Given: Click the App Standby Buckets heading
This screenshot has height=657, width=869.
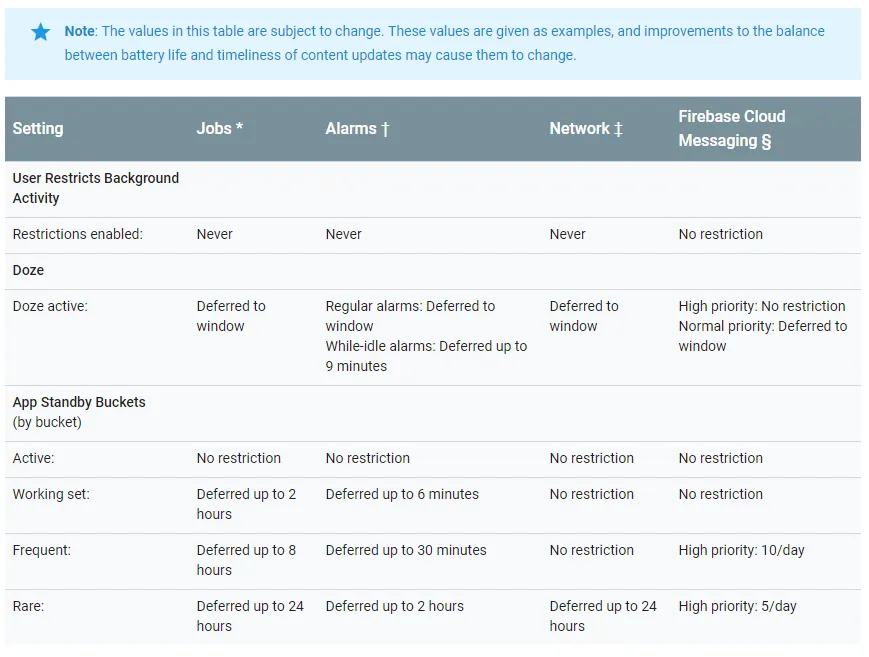Looking at the screenshot, I should [79, 402].
